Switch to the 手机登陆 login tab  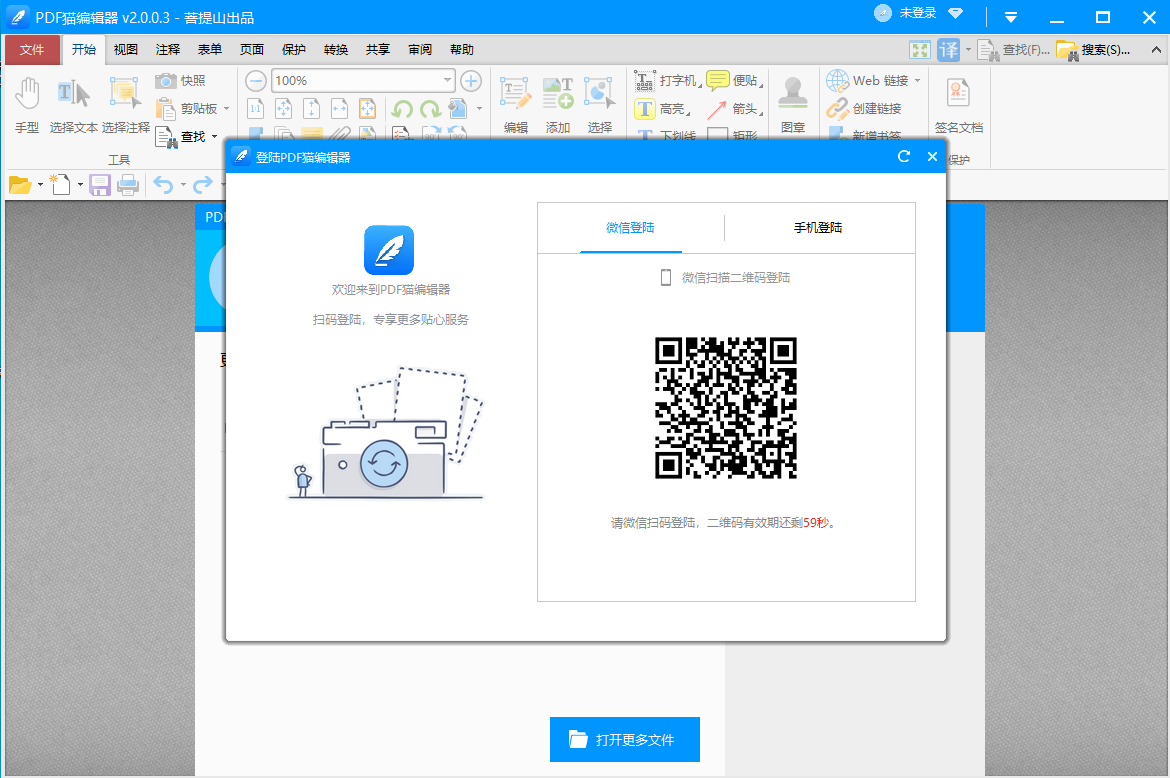[x=820, y=228]
